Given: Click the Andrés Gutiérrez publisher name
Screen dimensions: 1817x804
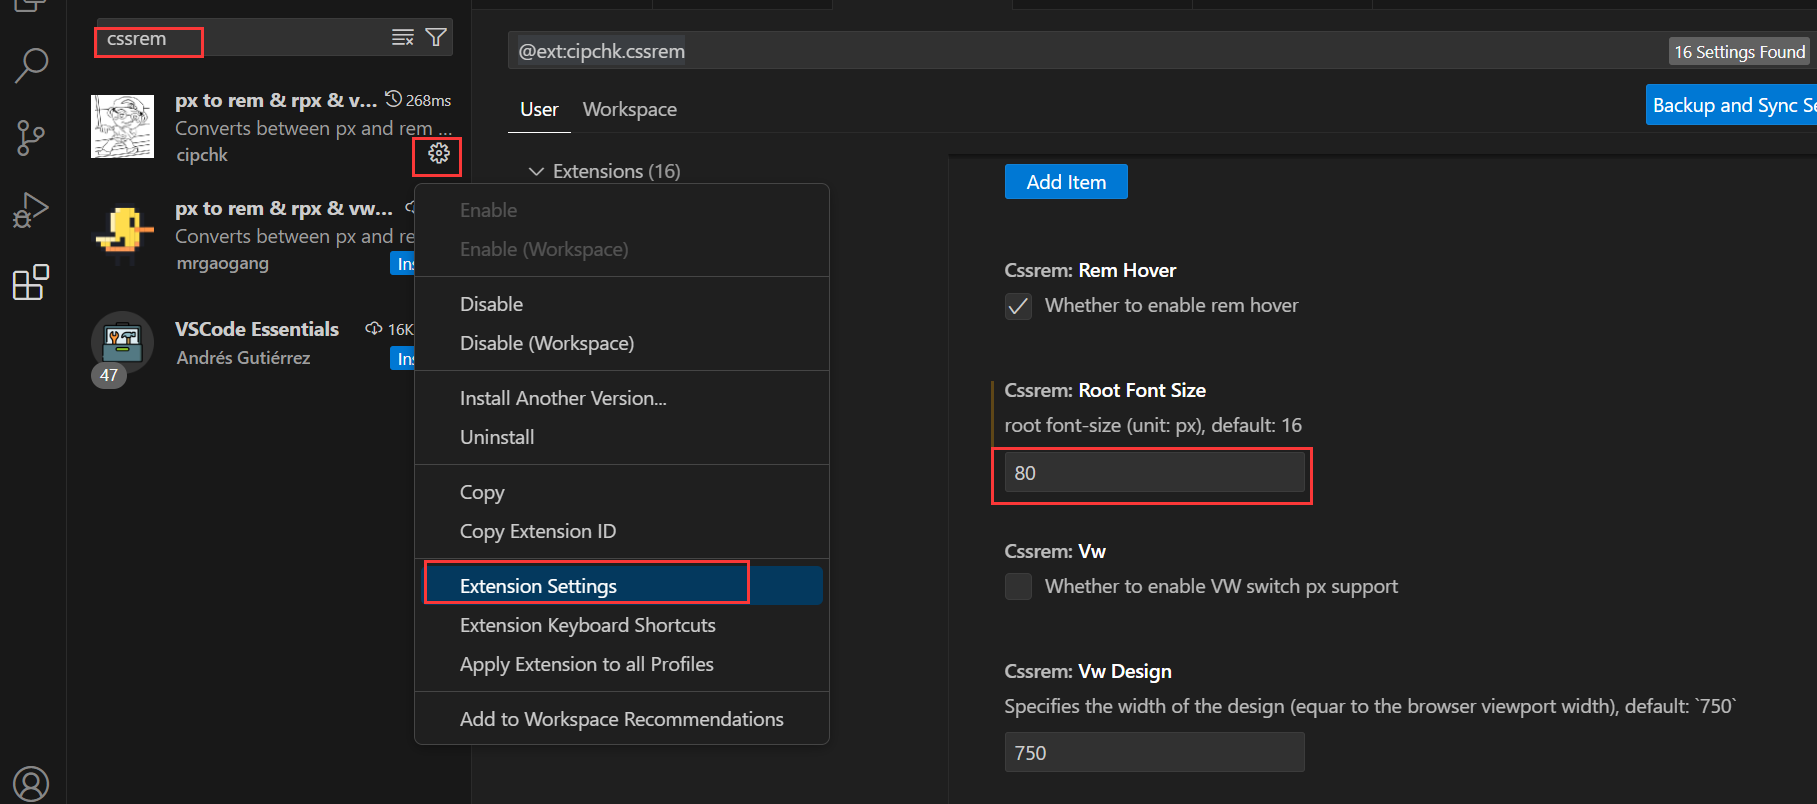Looking at the screenshot, I should (x=243, y=358).
